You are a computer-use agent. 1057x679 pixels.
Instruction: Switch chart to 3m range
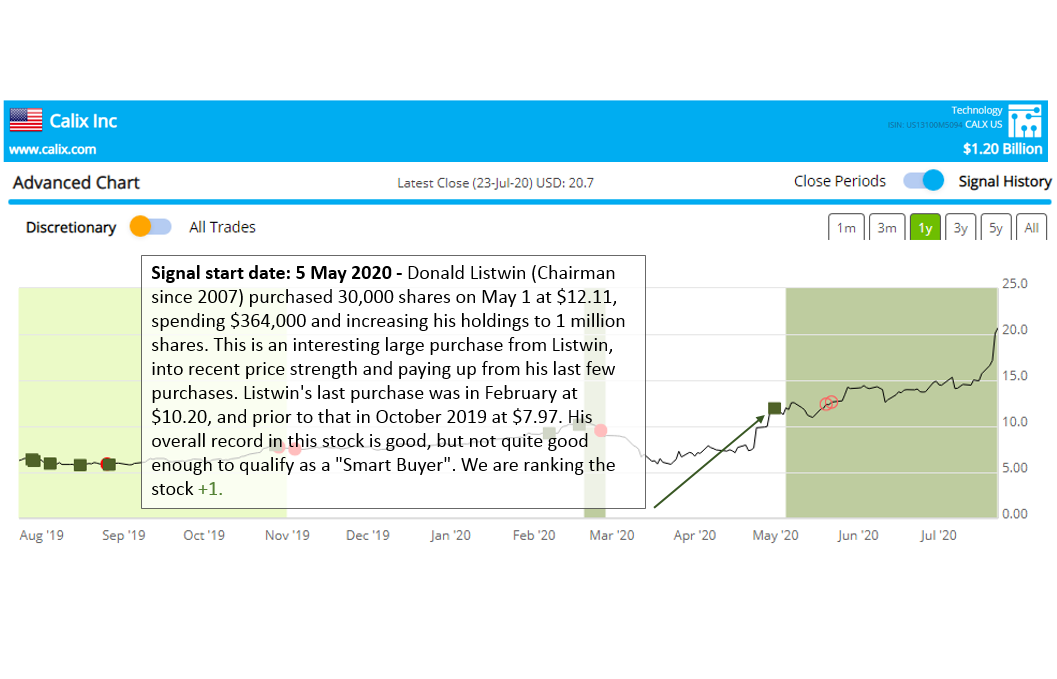click(886, 228)
